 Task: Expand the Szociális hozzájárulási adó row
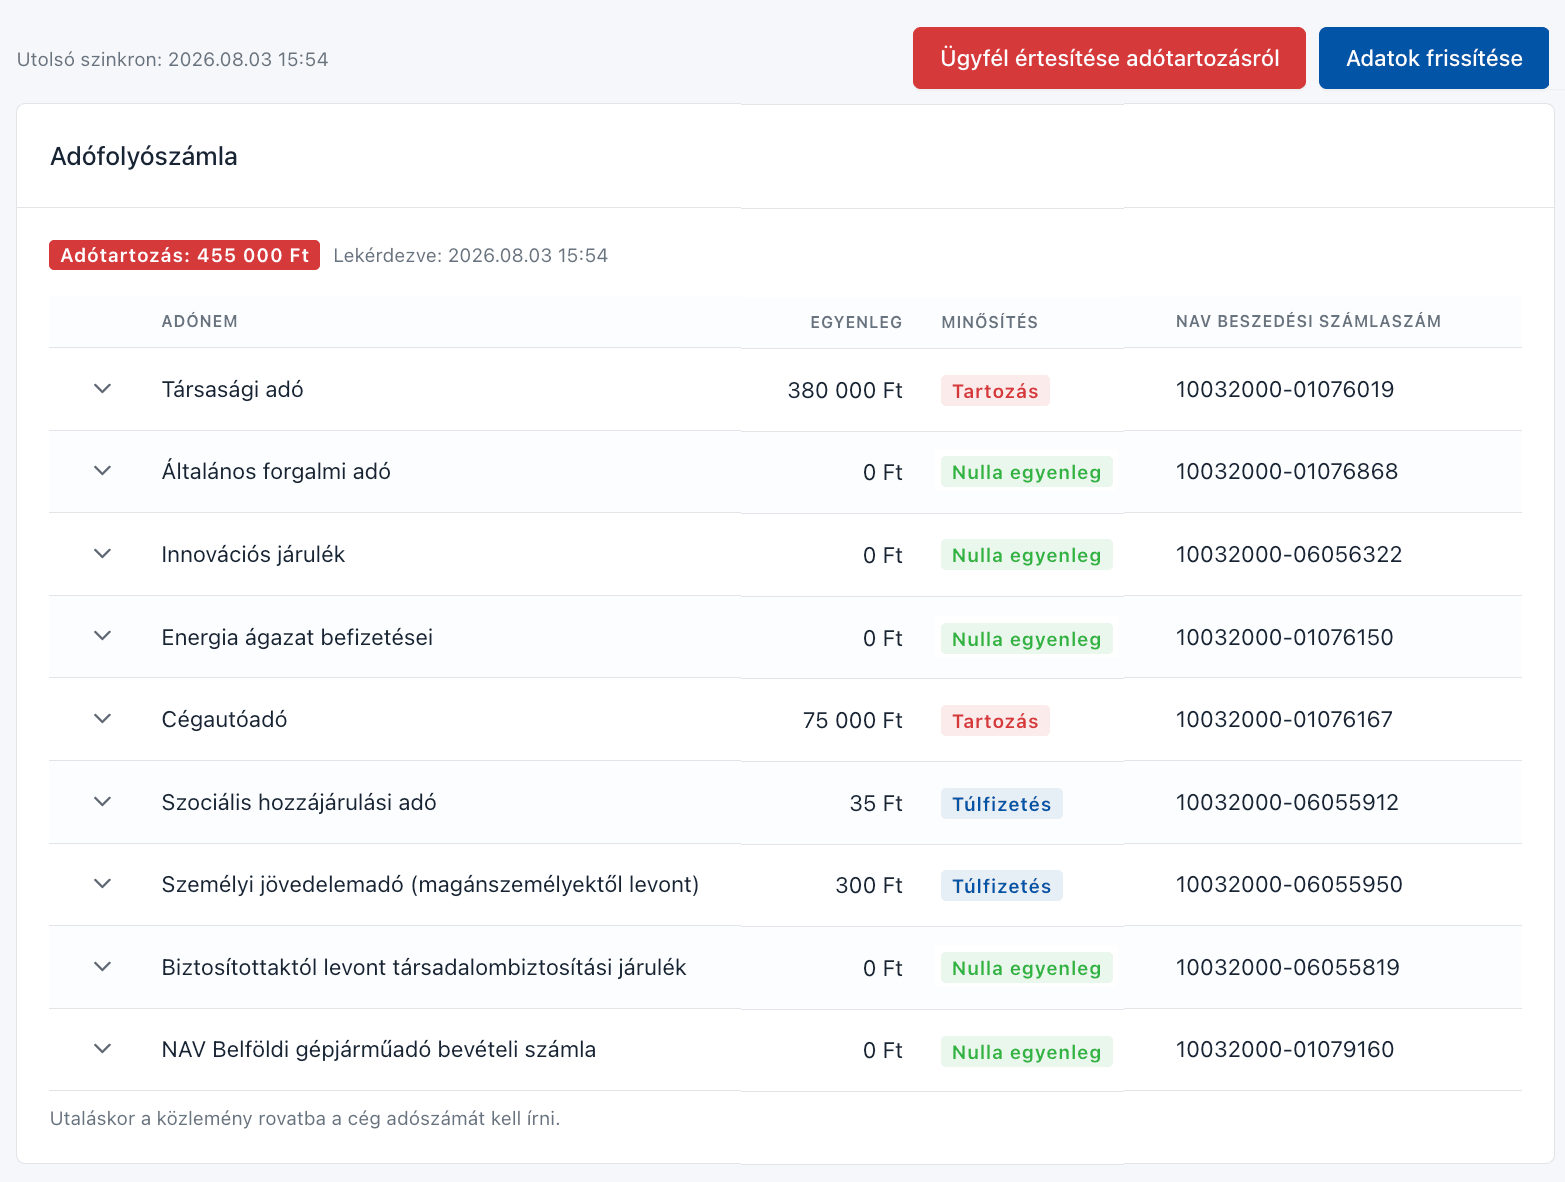(102, 802)
